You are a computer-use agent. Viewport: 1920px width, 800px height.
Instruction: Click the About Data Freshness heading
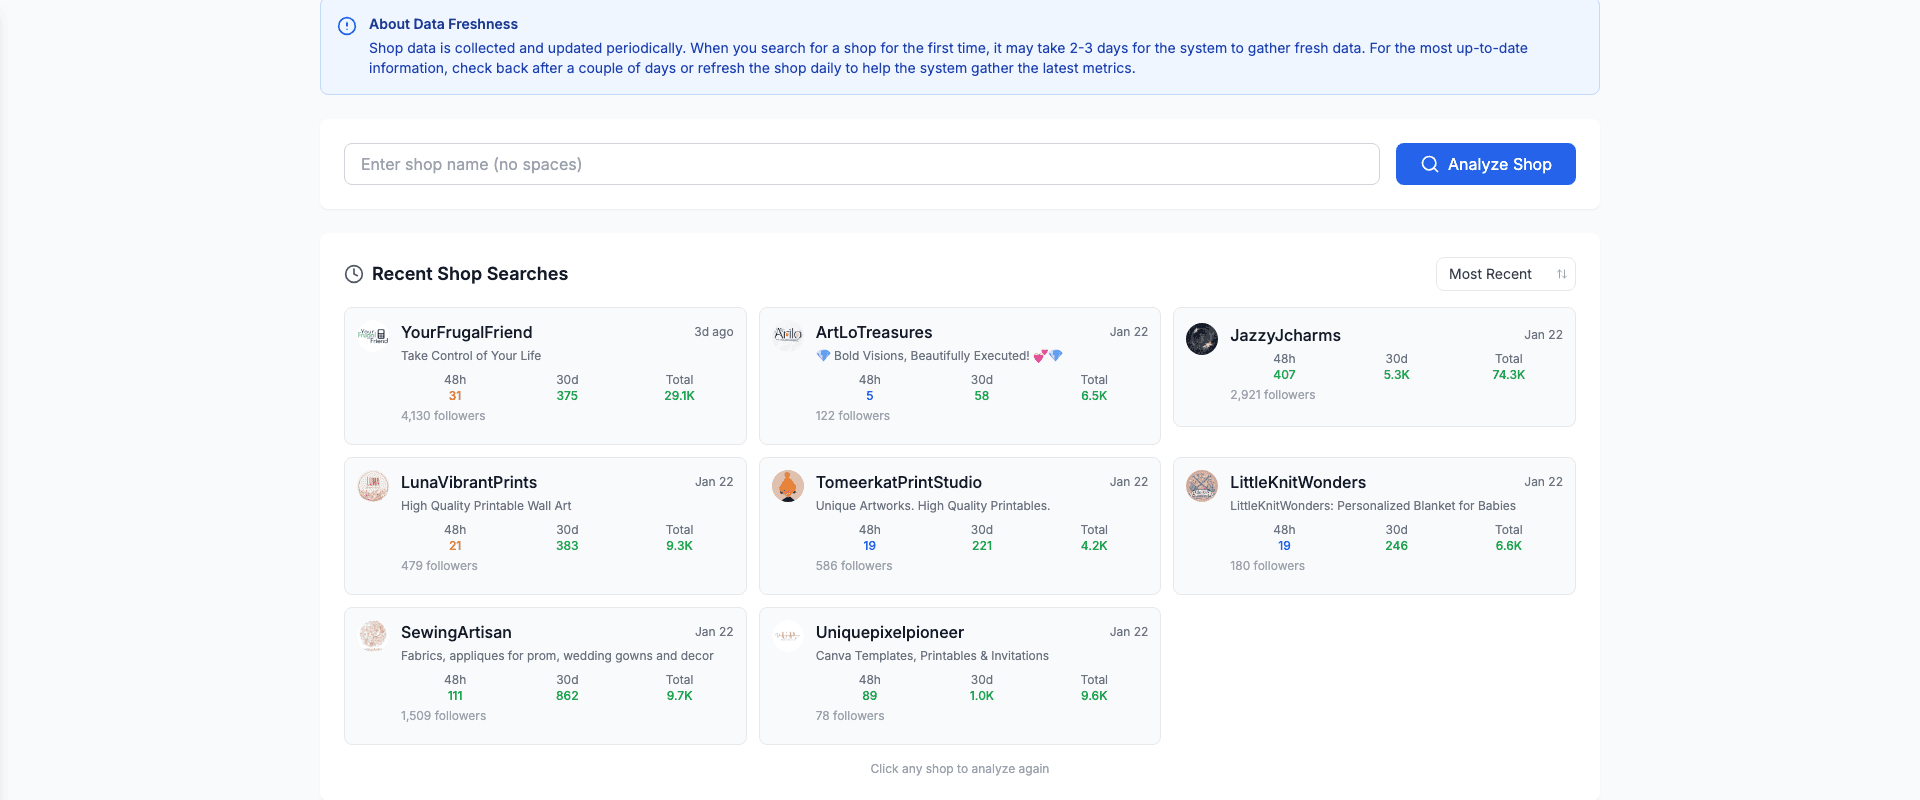[x=443, y=24]
